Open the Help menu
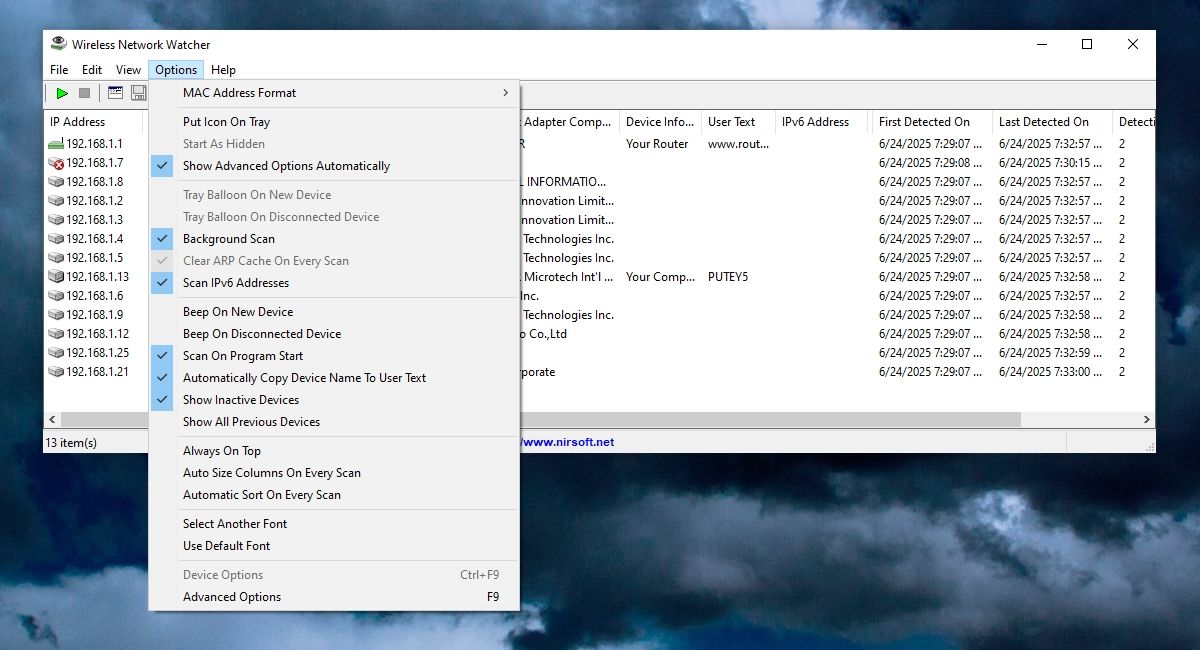This screenshot has width=1200, height=650. coord(224,70)
